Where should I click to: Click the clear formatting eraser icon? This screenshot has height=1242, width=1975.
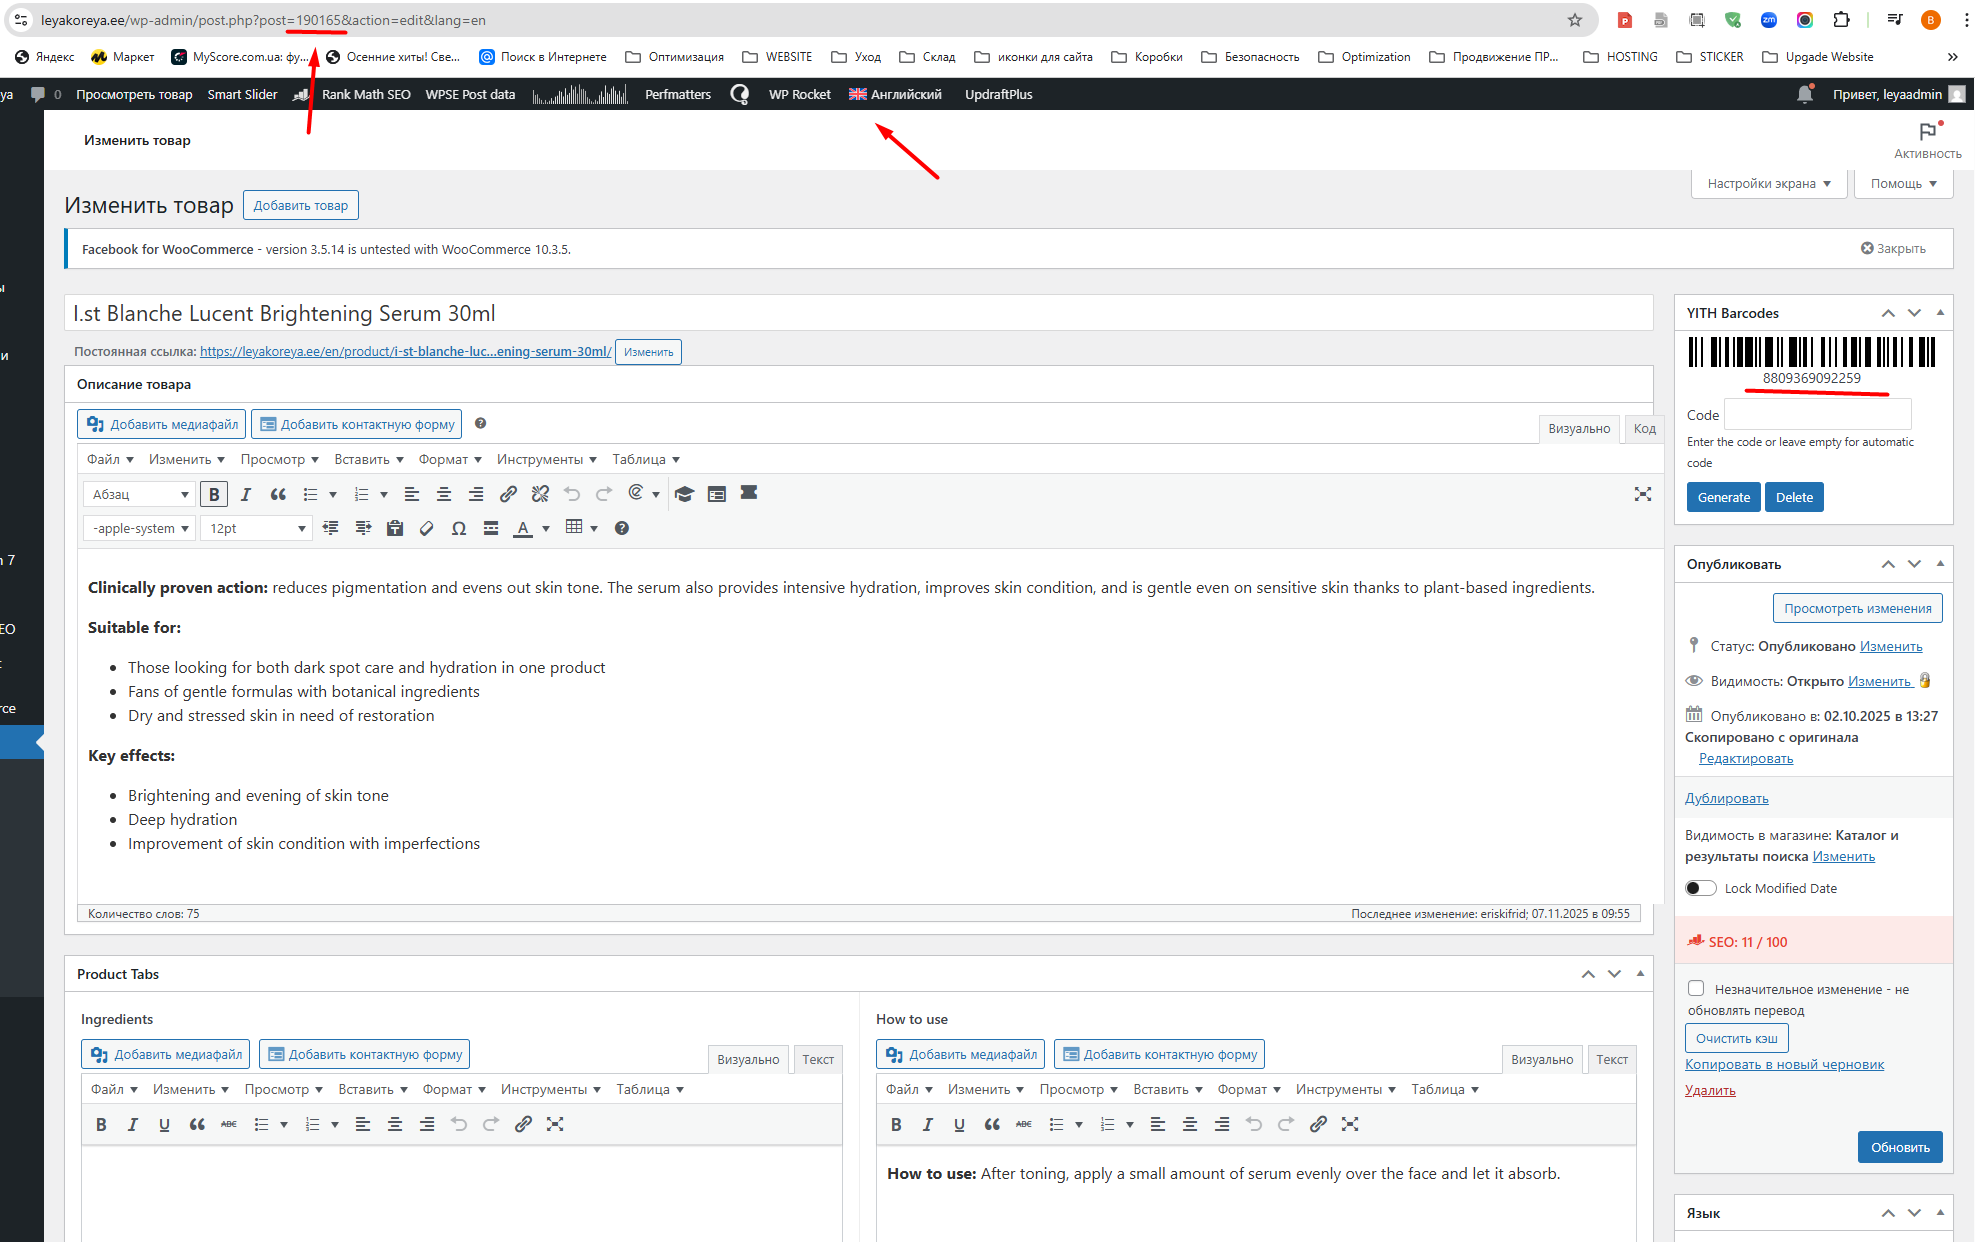coord(427,528)
